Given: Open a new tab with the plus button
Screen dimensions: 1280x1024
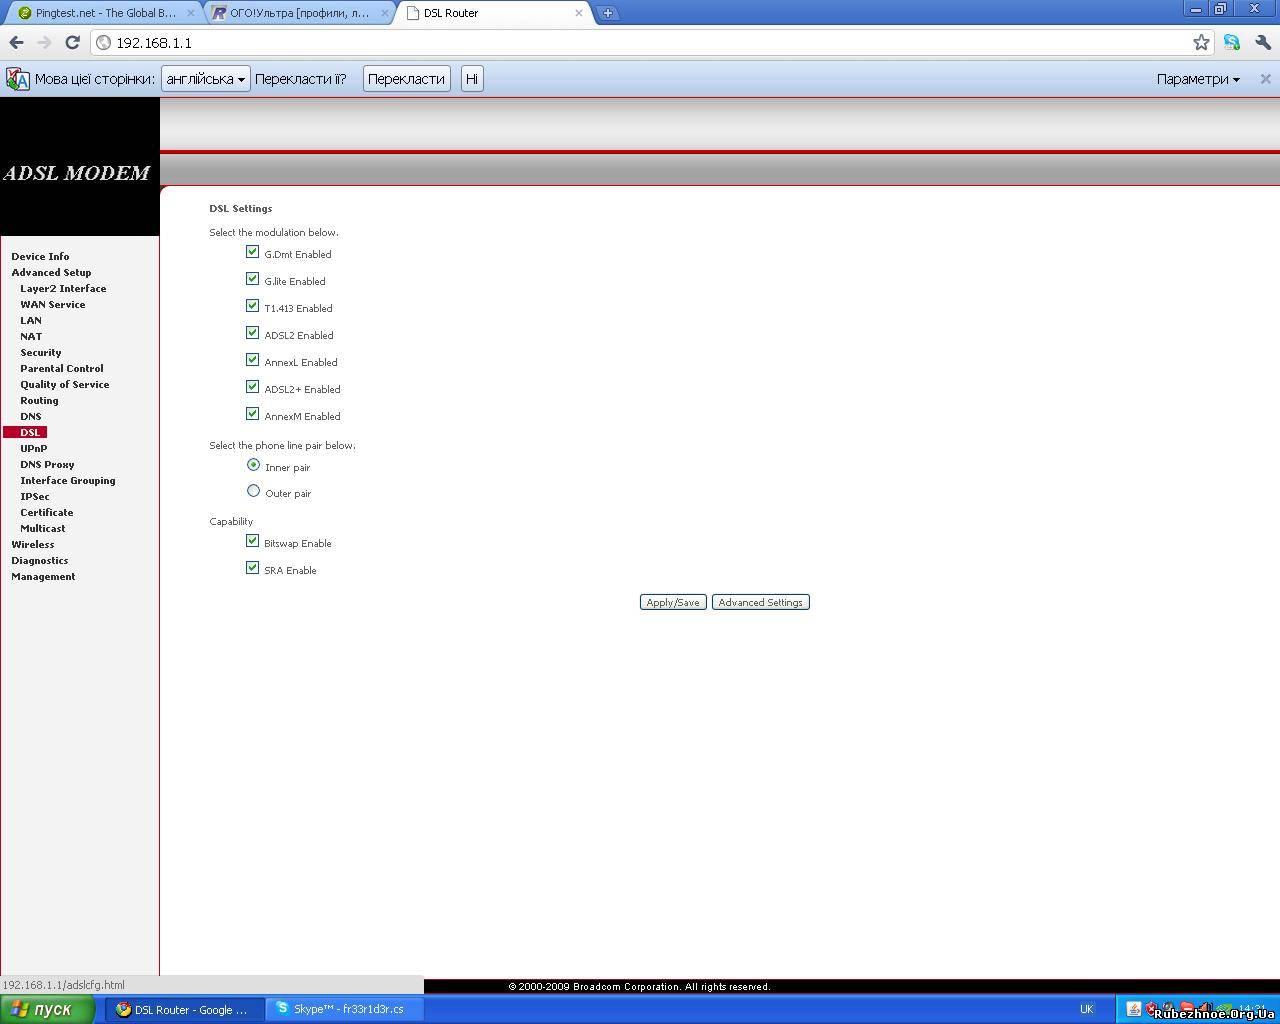Looking at the screenshot, I should [607, 13].
